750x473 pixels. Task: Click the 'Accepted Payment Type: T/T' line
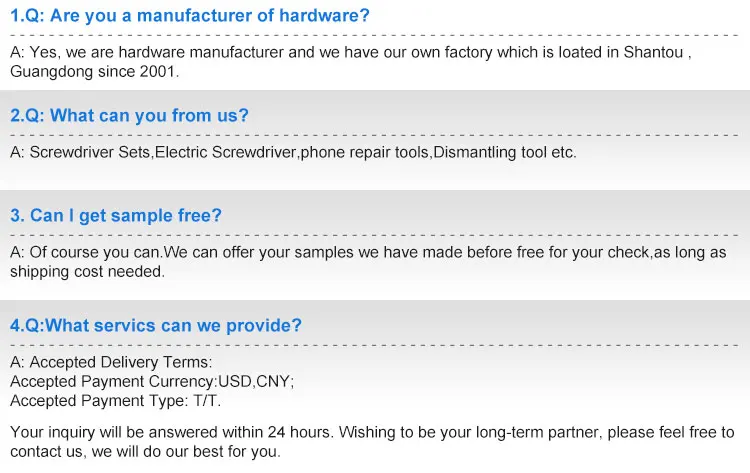(116, 400)
